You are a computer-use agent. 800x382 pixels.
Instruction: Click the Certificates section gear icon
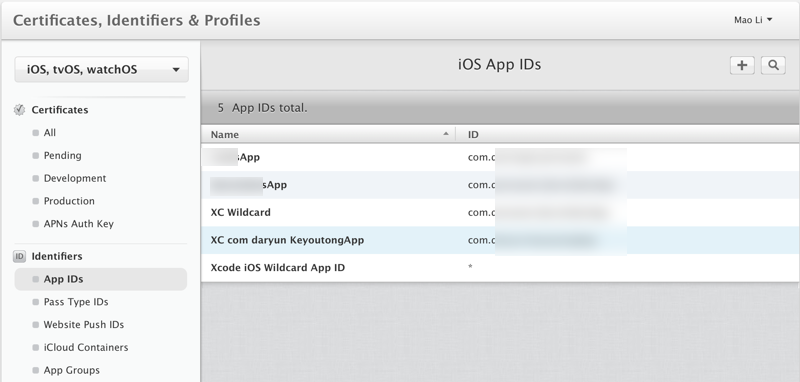tap(19, 110)
